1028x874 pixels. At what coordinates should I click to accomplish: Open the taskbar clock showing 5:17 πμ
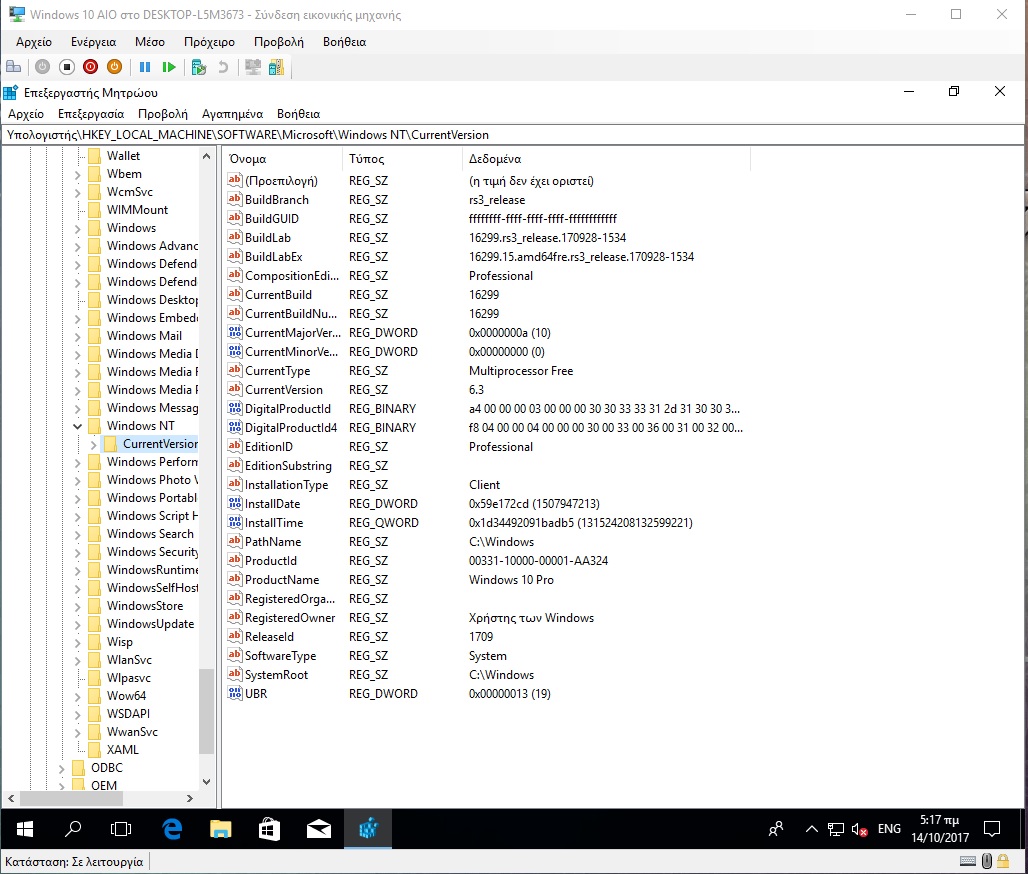point(939,829)
